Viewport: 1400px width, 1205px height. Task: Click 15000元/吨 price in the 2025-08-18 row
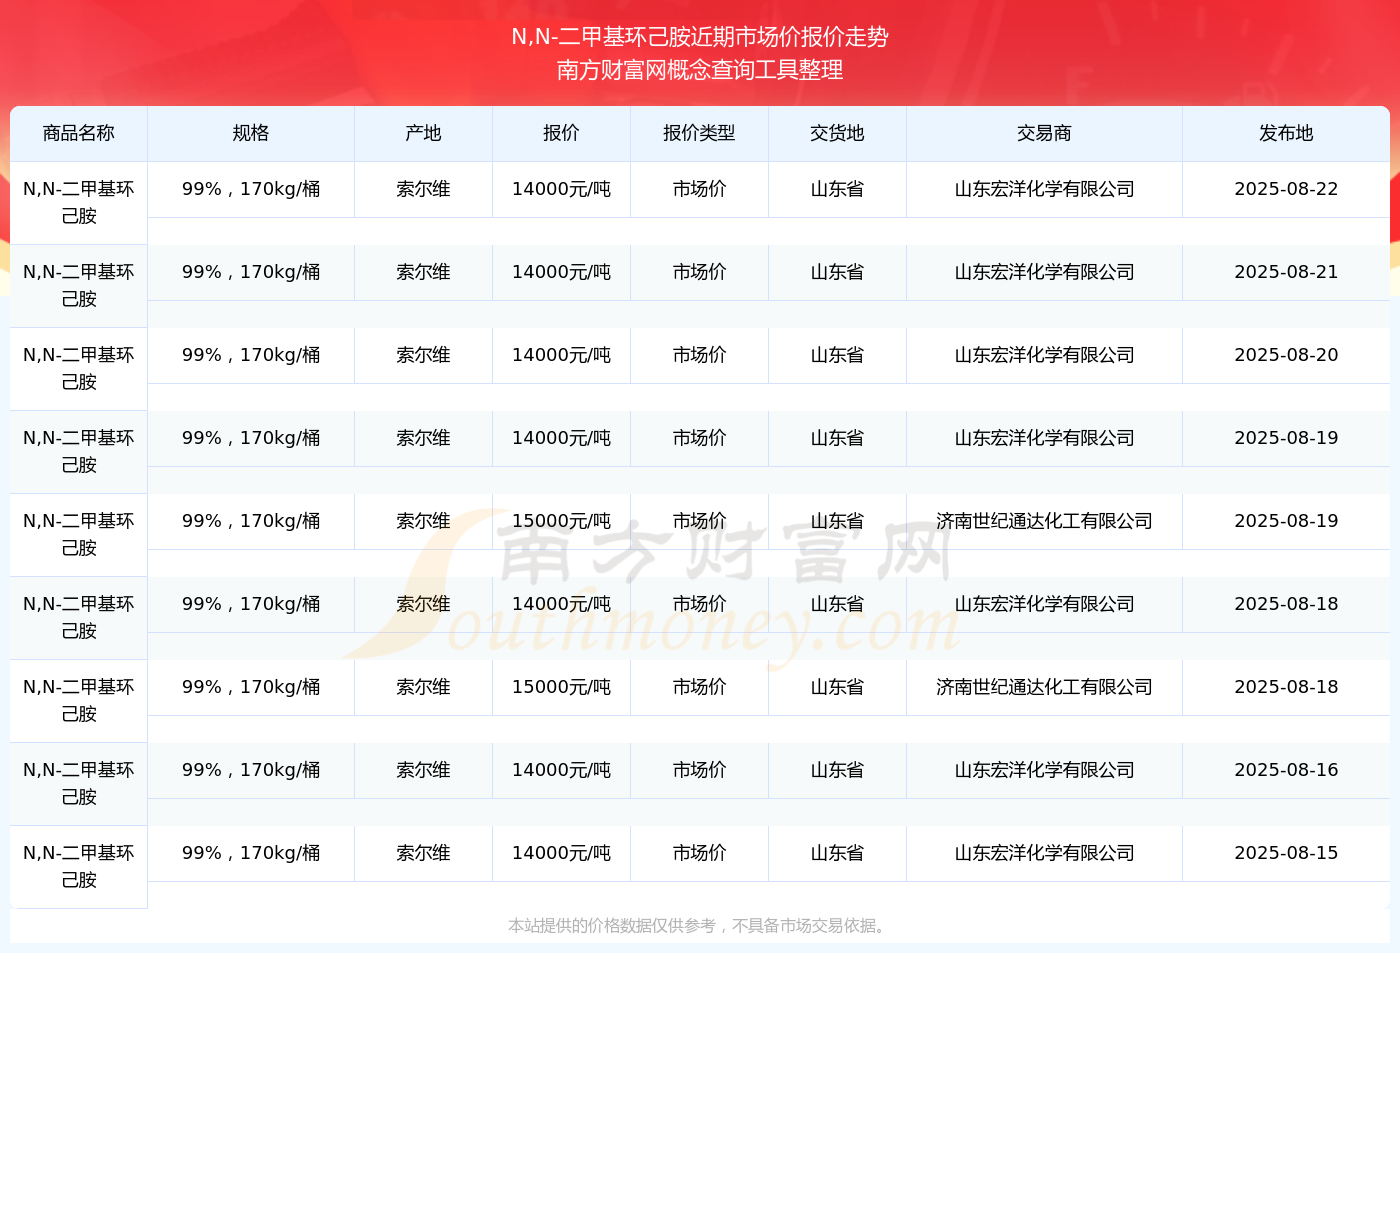click(x=561, y=687)
